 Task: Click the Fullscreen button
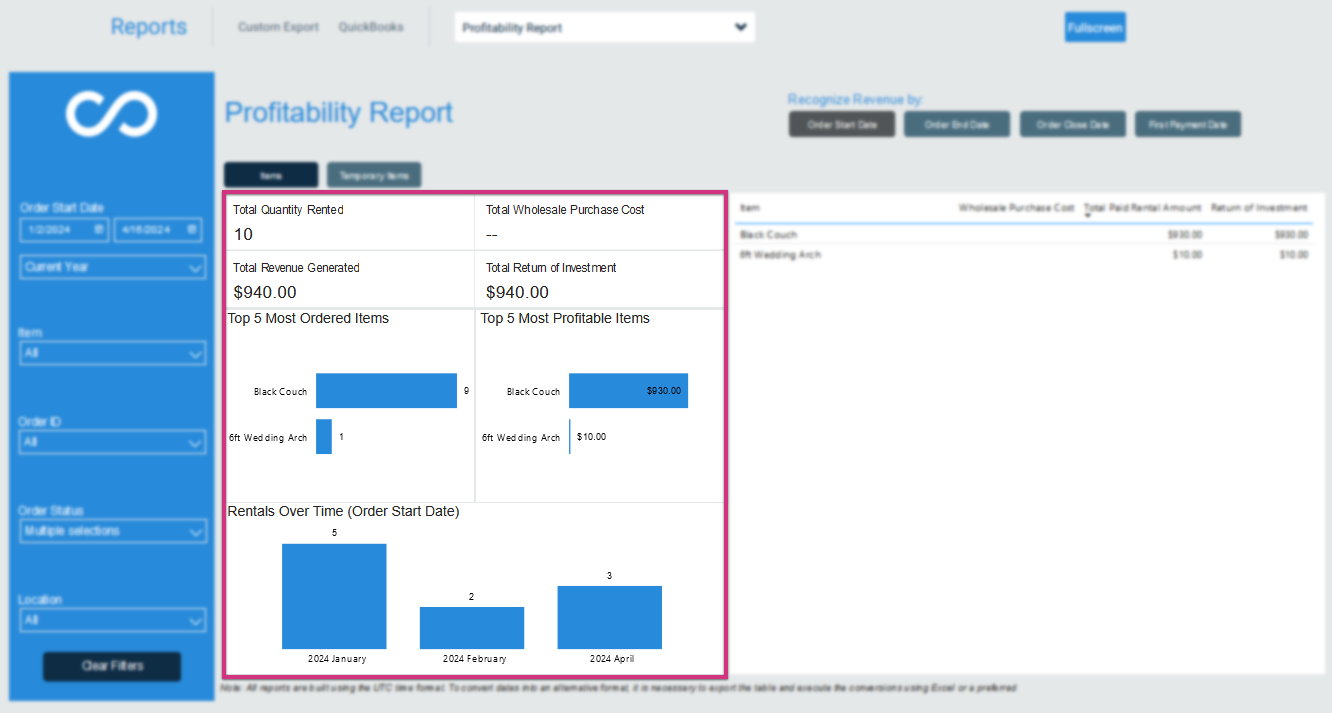coord(1095,28)
